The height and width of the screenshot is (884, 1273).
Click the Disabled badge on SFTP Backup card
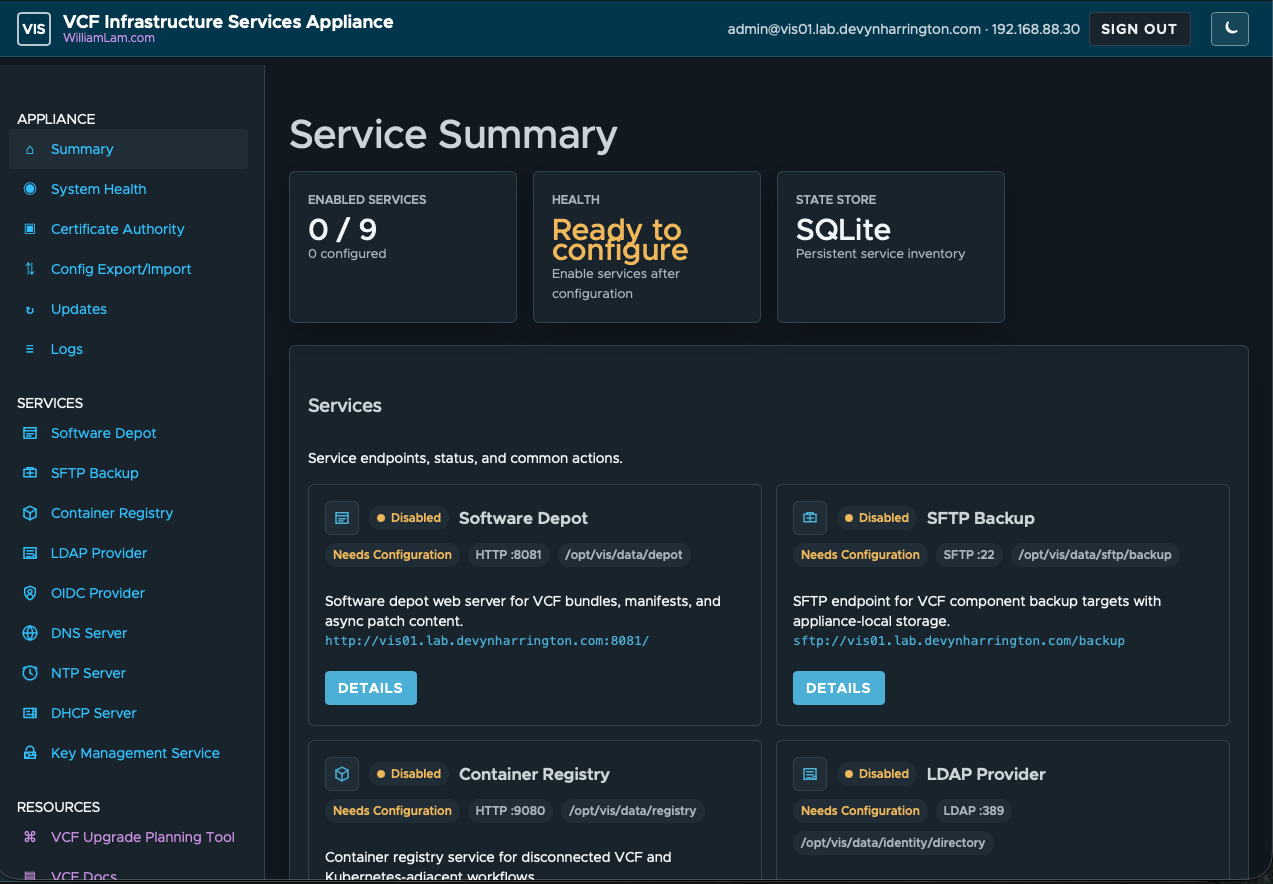(x=877, y=518)
